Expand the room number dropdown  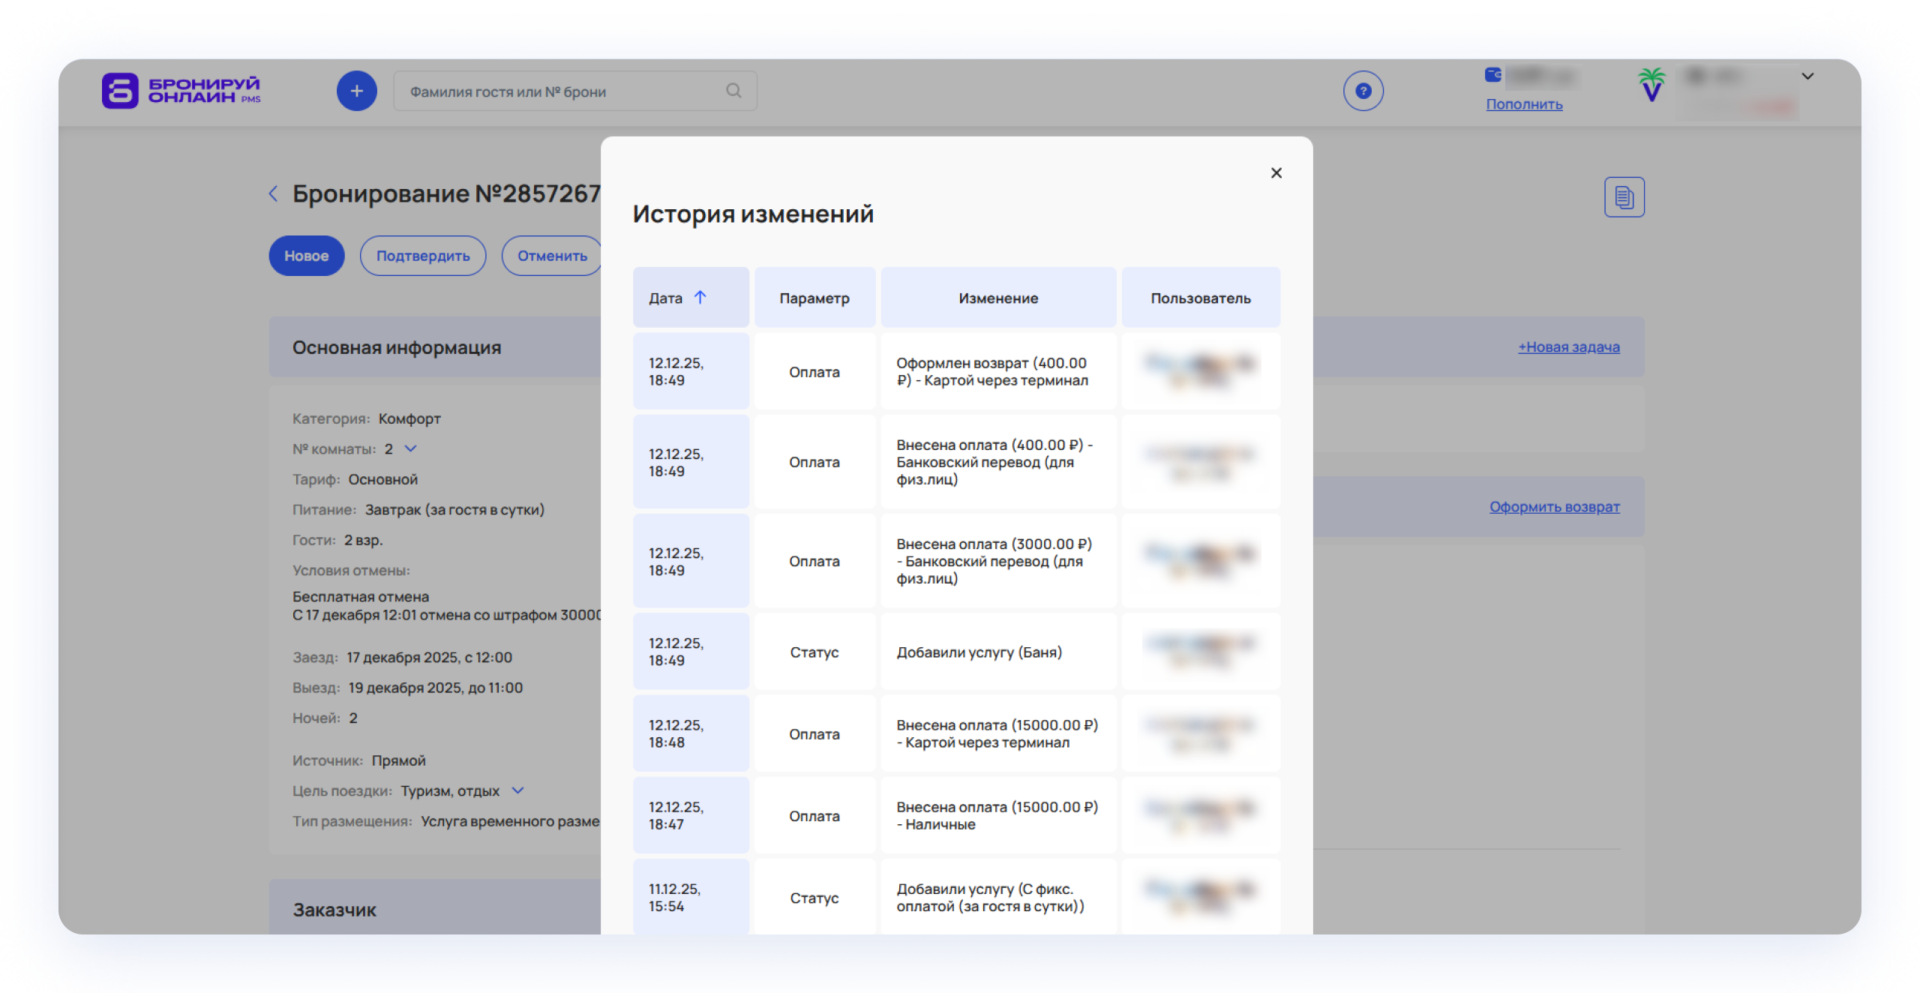coord(410,449)
